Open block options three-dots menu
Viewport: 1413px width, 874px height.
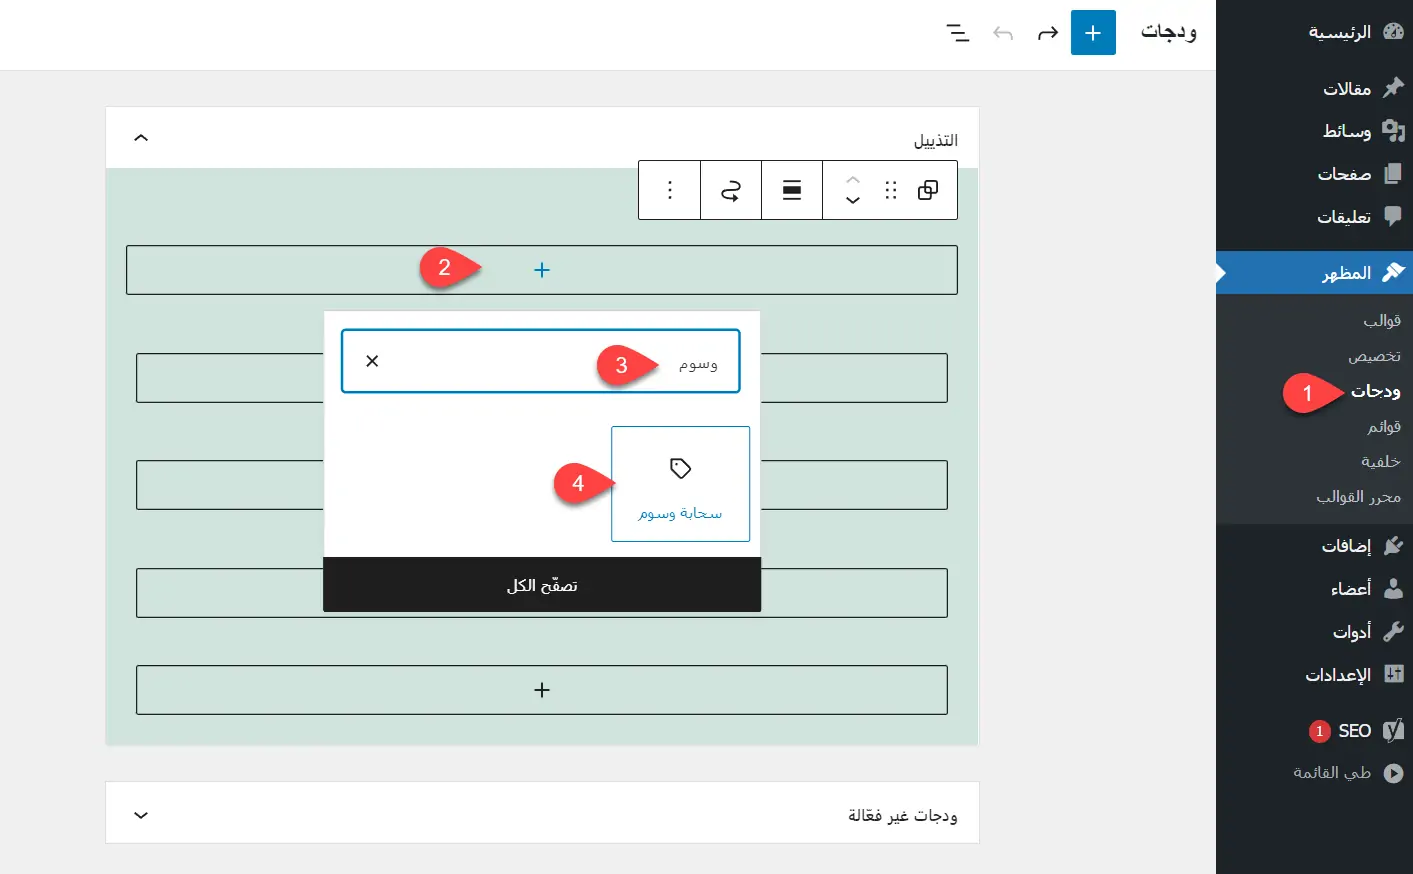pyautogui.click(x=670, y=190)
